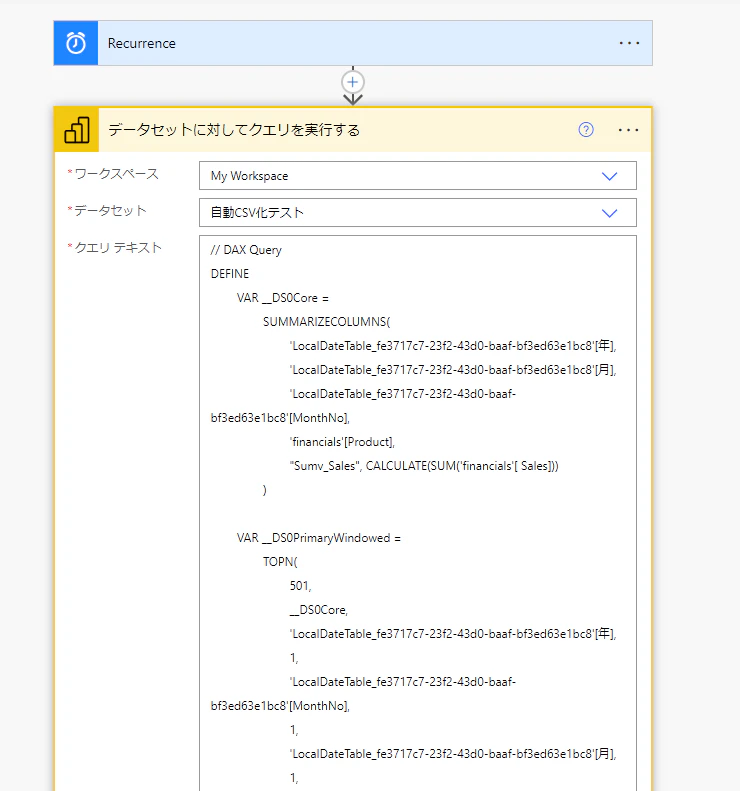Click the ワークスペース field label
Screen dimensions: 740x791
point(116,174)
